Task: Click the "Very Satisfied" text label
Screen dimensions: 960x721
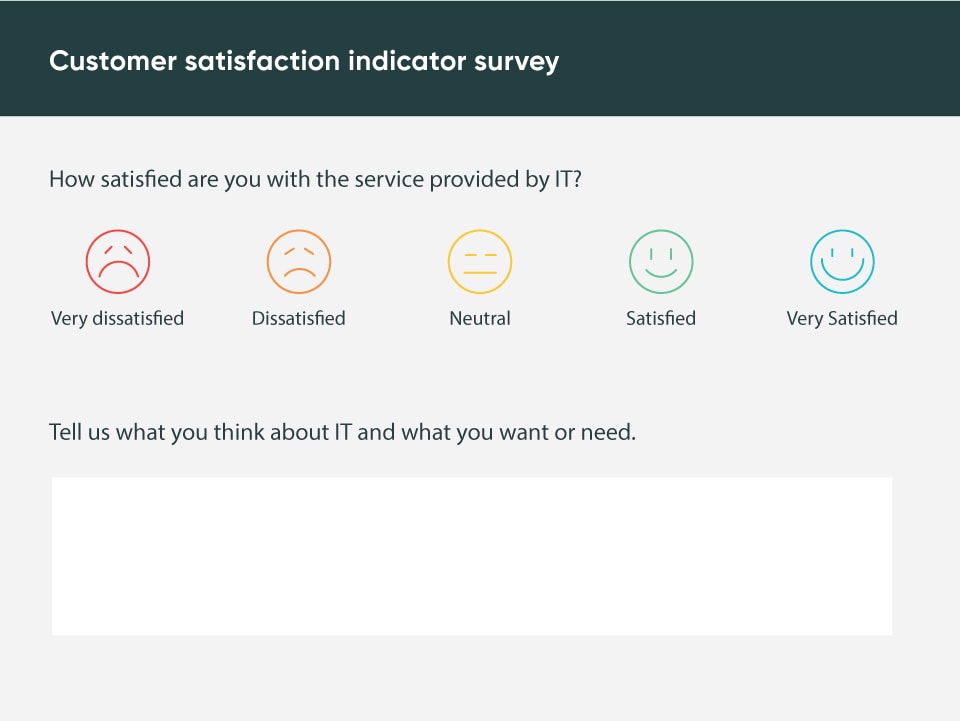Action: (x=842, y=319)
